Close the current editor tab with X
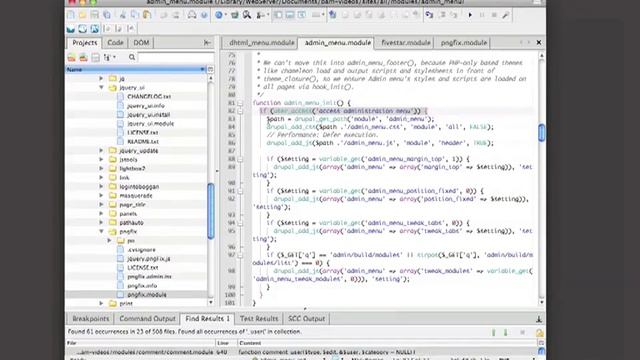The image size is (640, 360). click(539, 42)
